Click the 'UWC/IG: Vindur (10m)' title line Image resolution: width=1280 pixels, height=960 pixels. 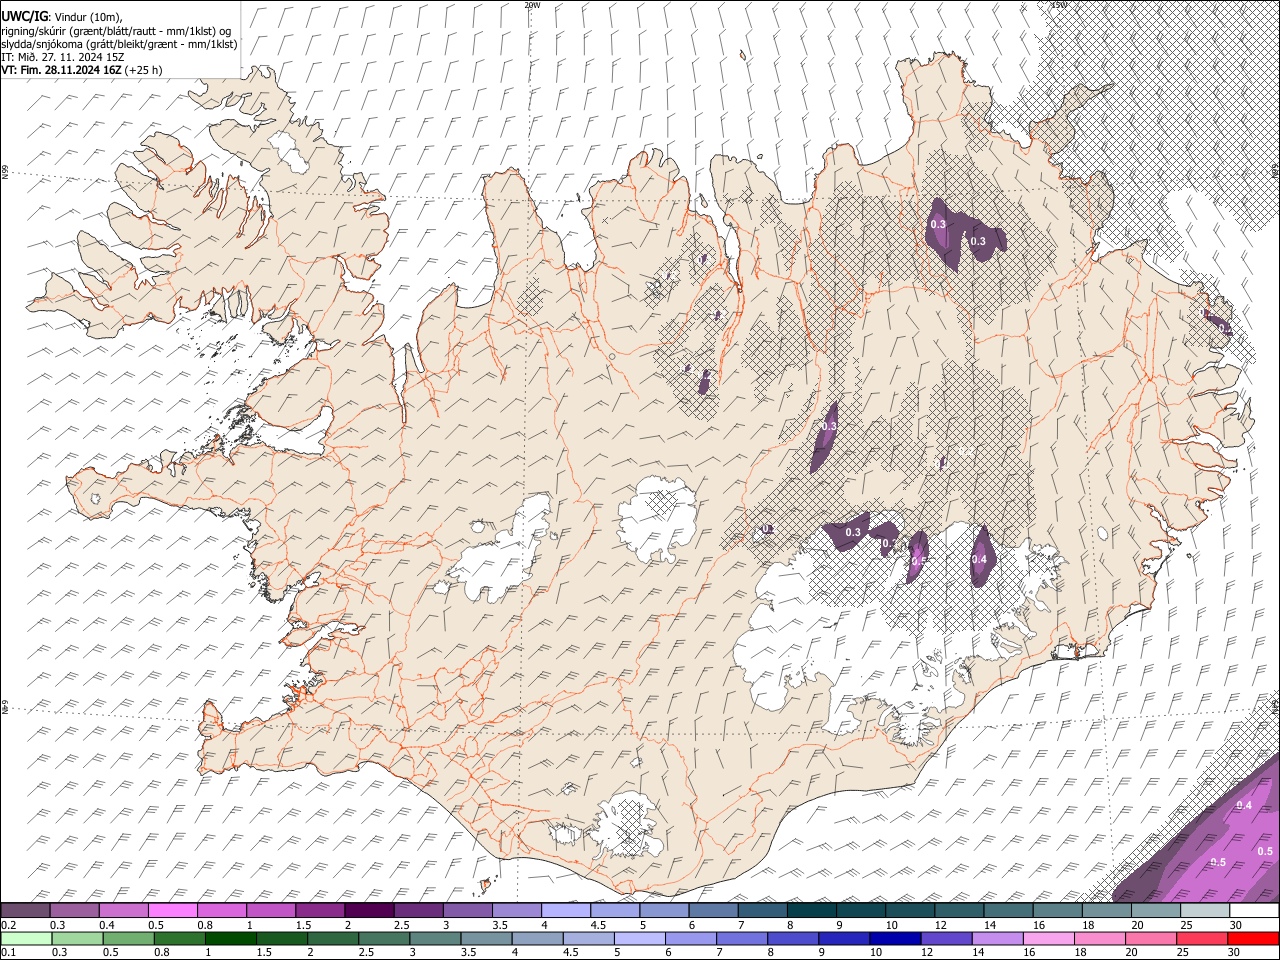[x=61, y=17]
